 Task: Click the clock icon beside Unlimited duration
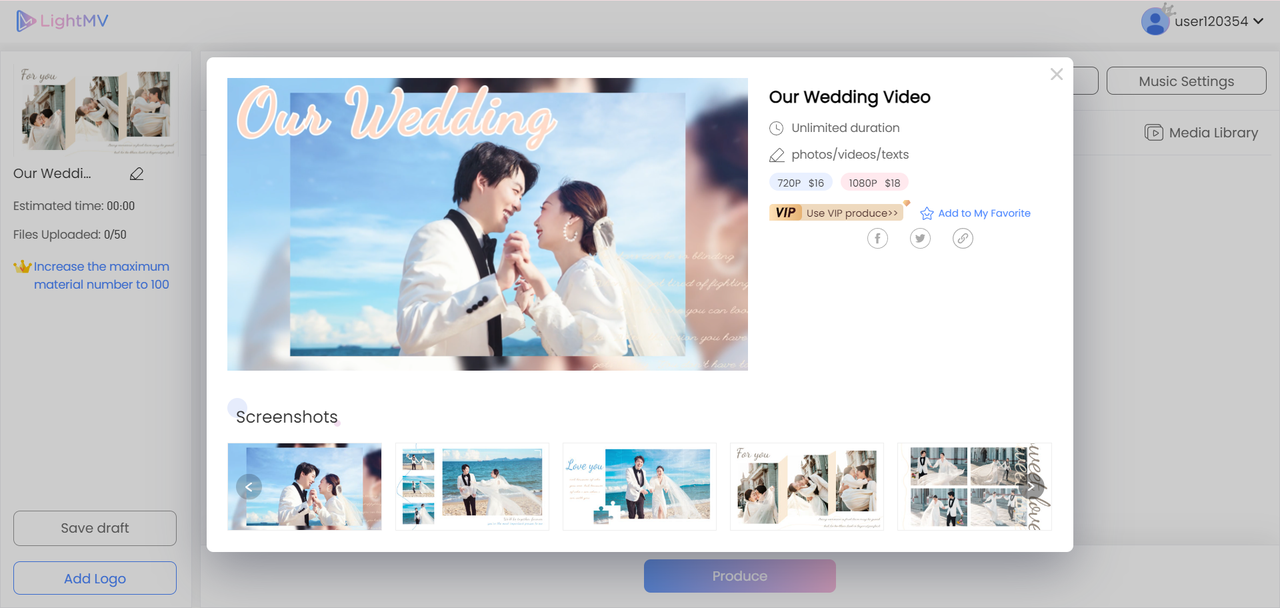777,128
